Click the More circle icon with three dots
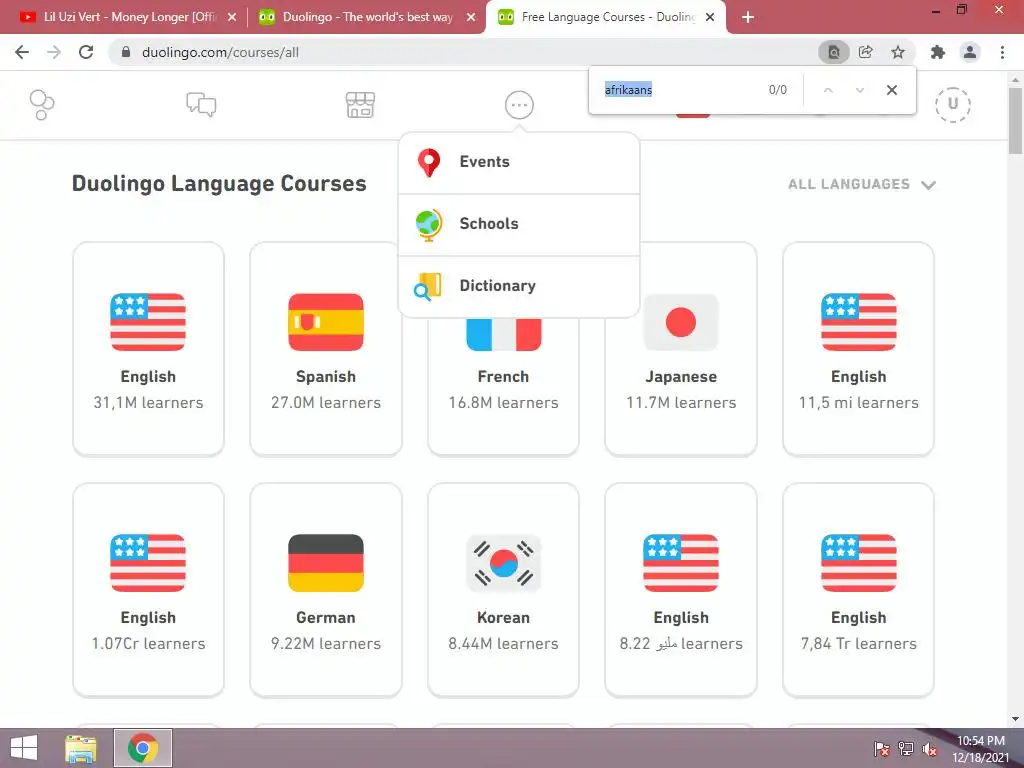1024x768 pixels. pos(519,104)
